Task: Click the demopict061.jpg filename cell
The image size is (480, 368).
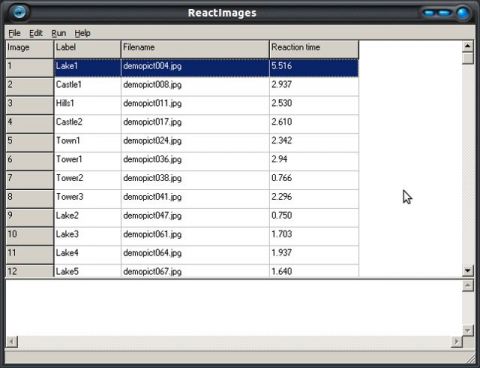Action: tap(195, 236)
